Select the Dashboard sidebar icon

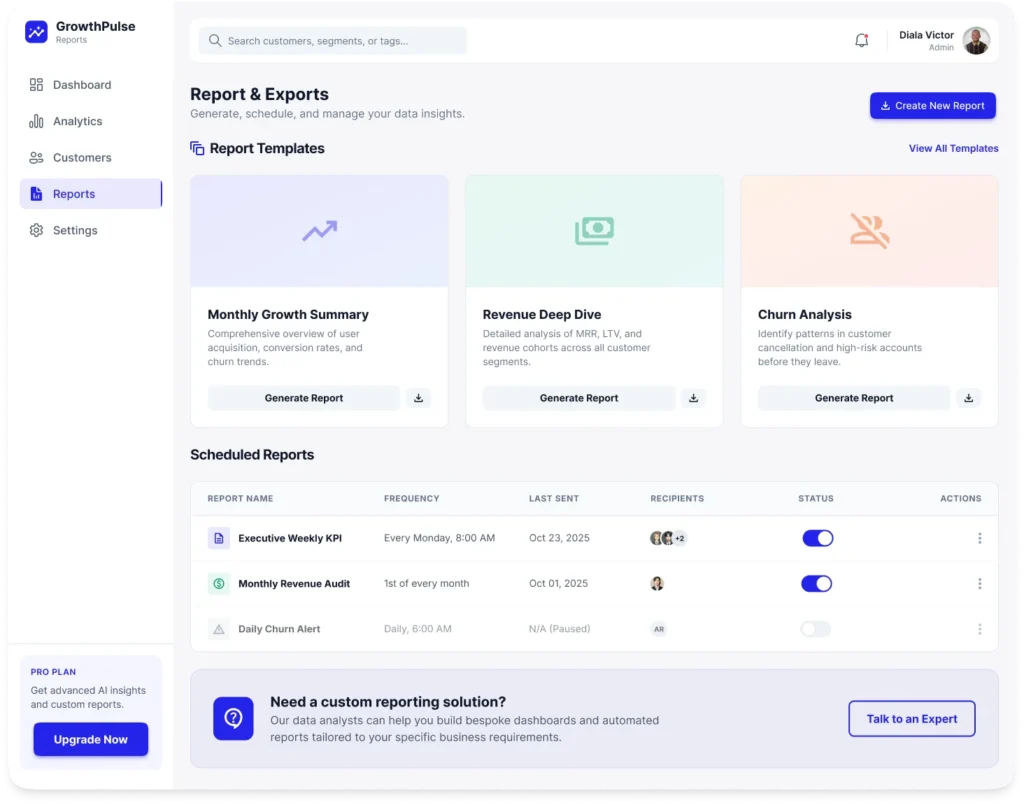pos(35,85)
